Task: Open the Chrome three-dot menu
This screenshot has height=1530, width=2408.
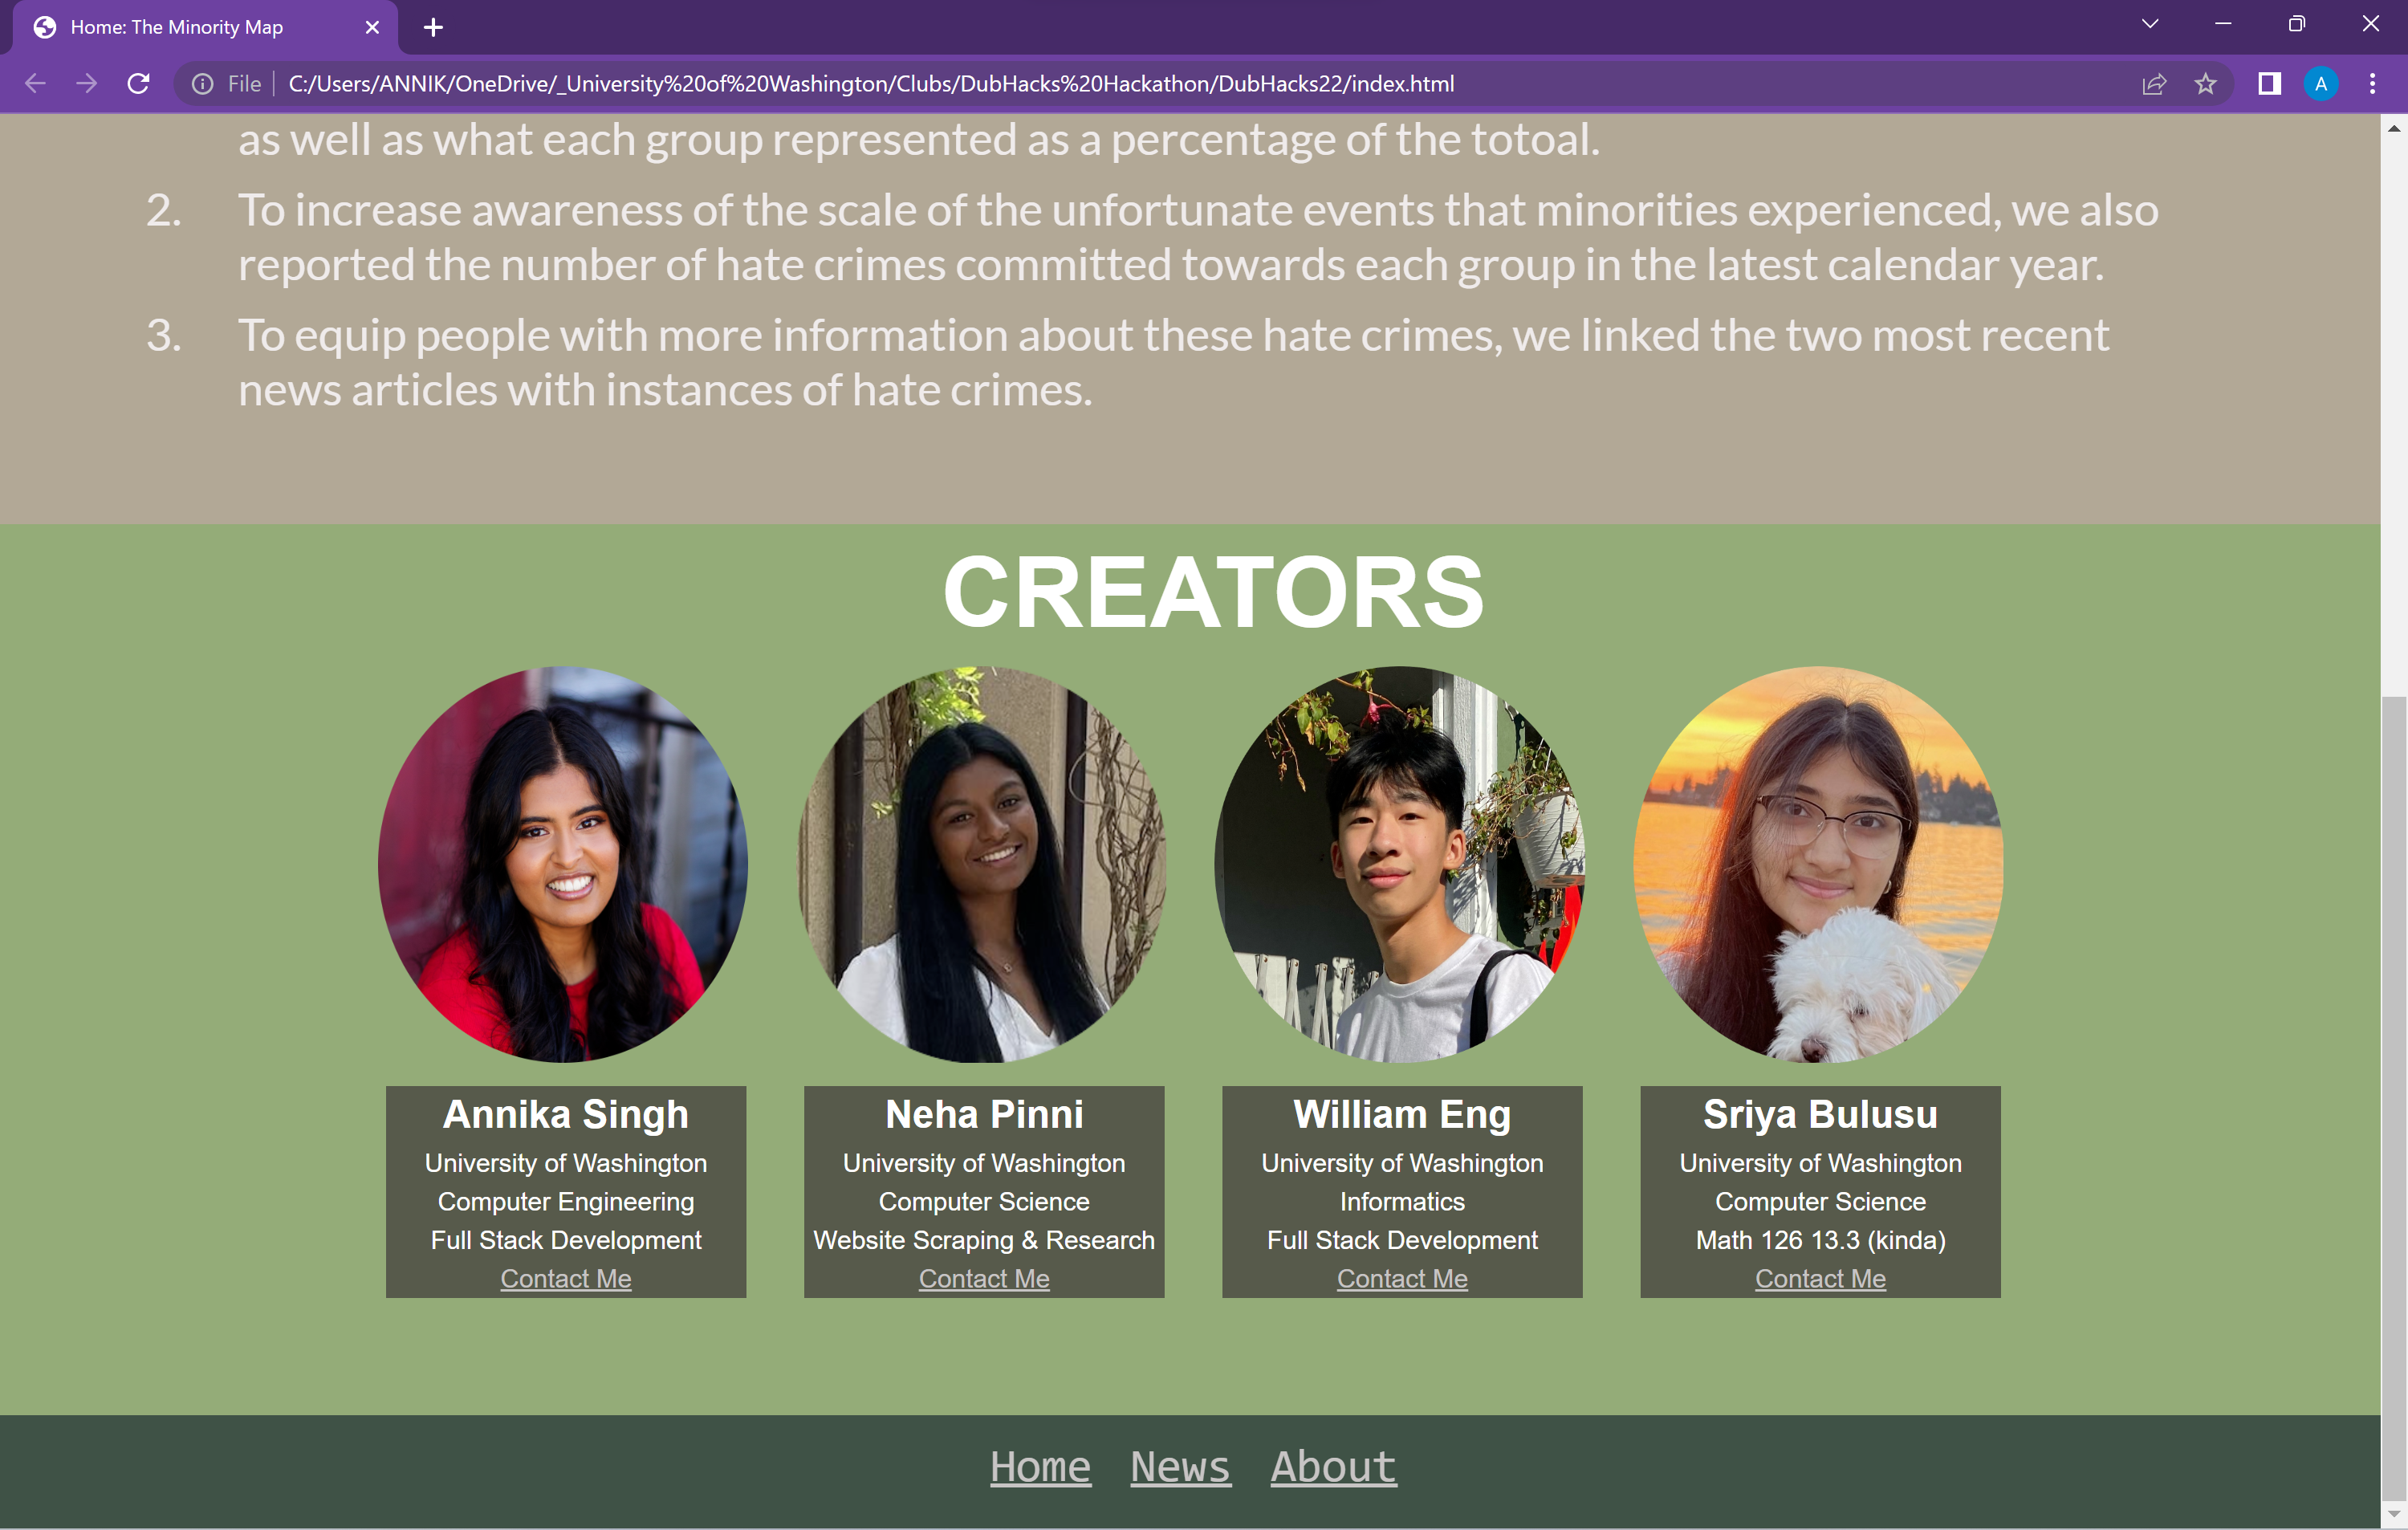Action: pyautogui.click(x=2373, y=84)
